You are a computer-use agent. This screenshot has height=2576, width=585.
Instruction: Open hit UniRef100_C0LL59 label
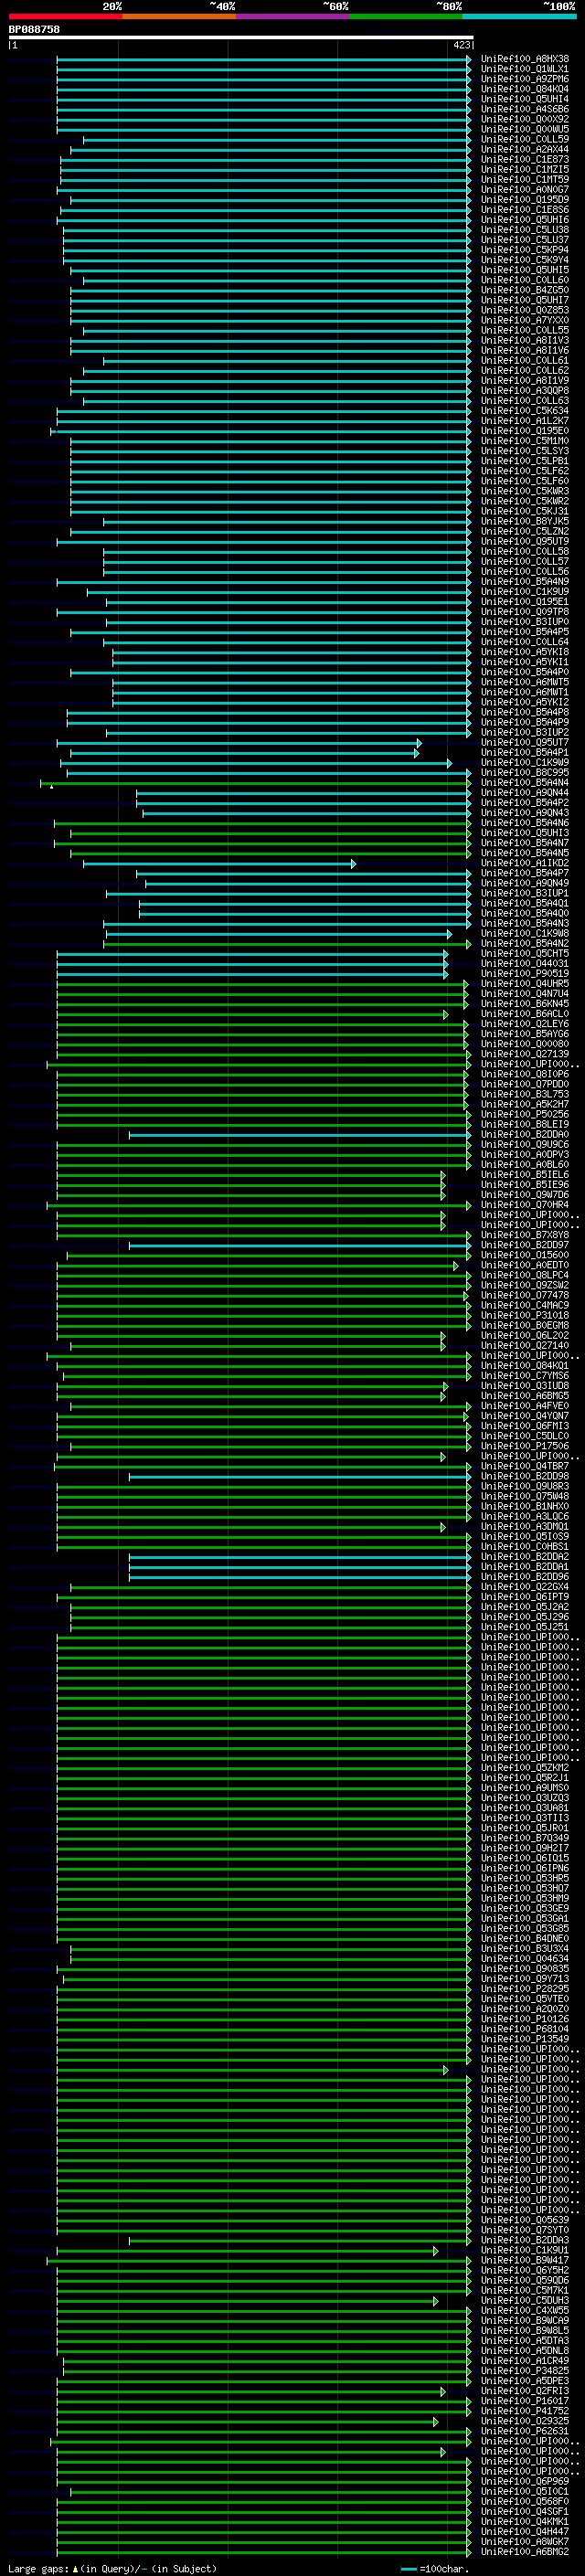click(525, 139)
